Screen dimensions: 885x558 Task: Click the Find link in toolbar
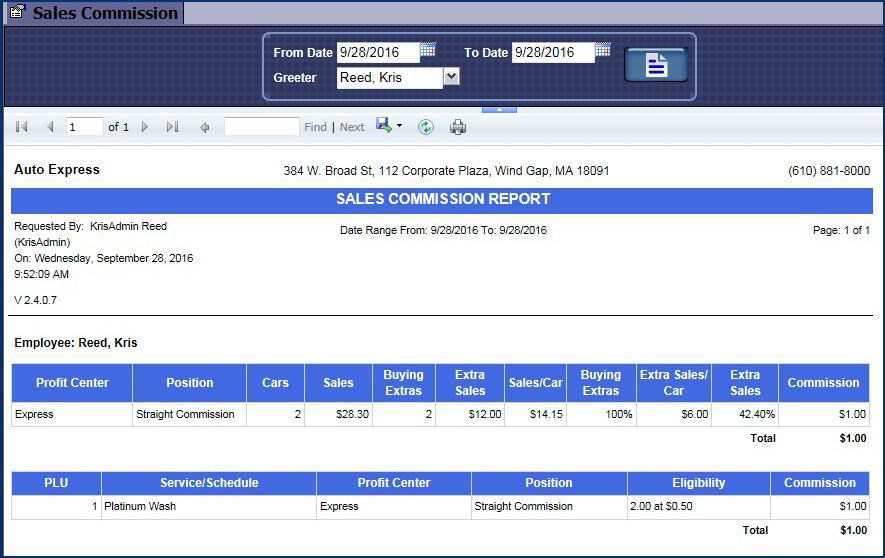(315, 127)
